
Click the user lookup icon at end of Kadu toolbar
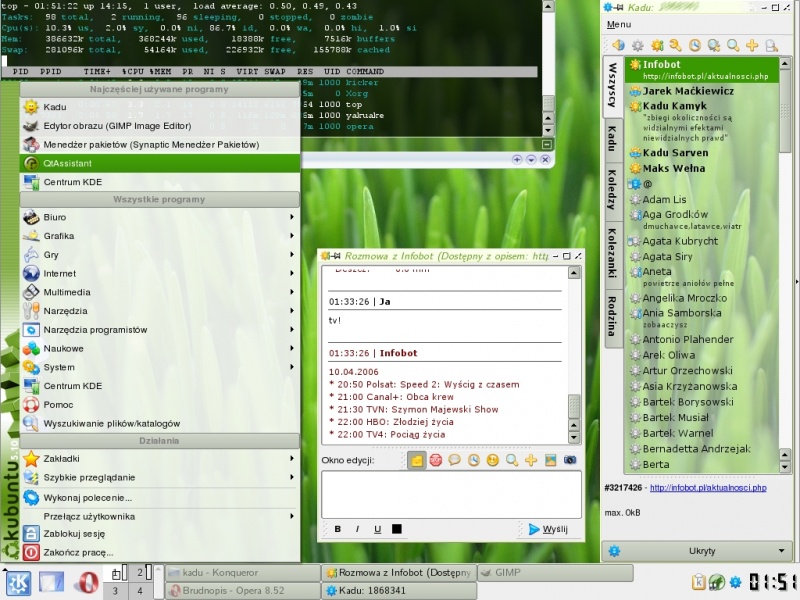[x=771, y=45]
